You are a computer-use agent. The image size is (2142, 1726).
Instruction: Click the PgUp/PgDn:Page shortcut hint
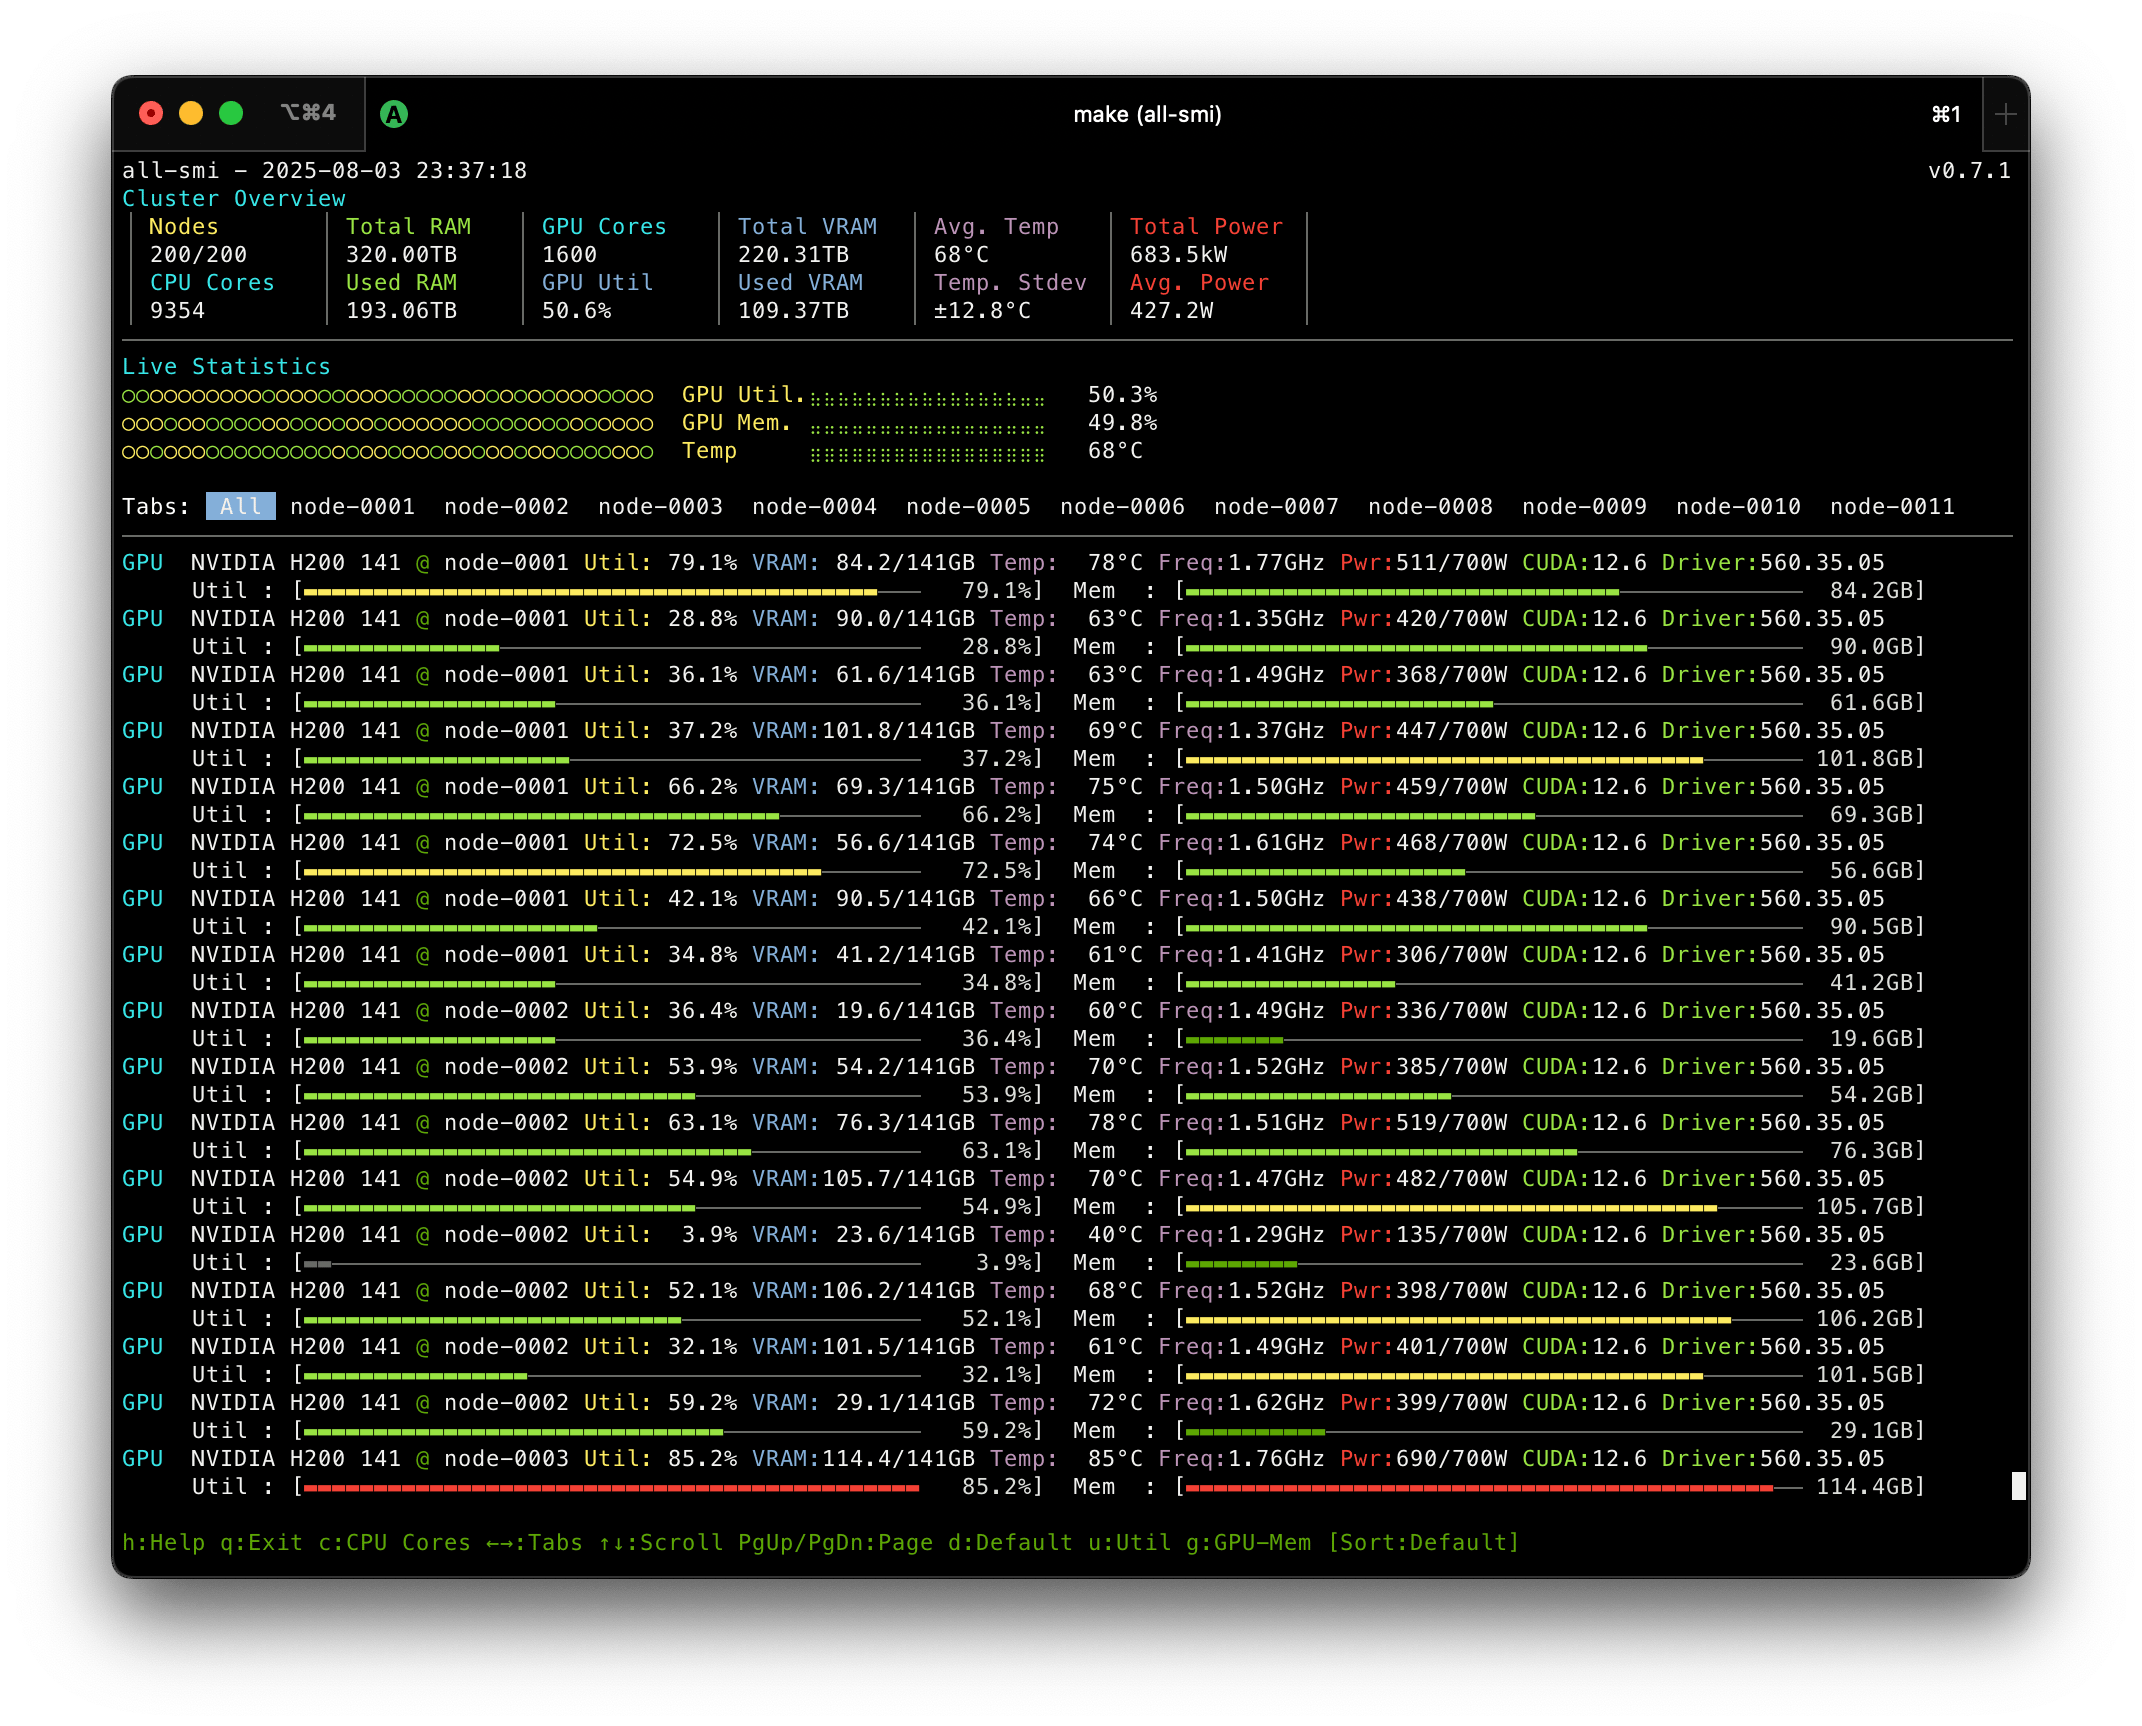(x=836, y=1542)
